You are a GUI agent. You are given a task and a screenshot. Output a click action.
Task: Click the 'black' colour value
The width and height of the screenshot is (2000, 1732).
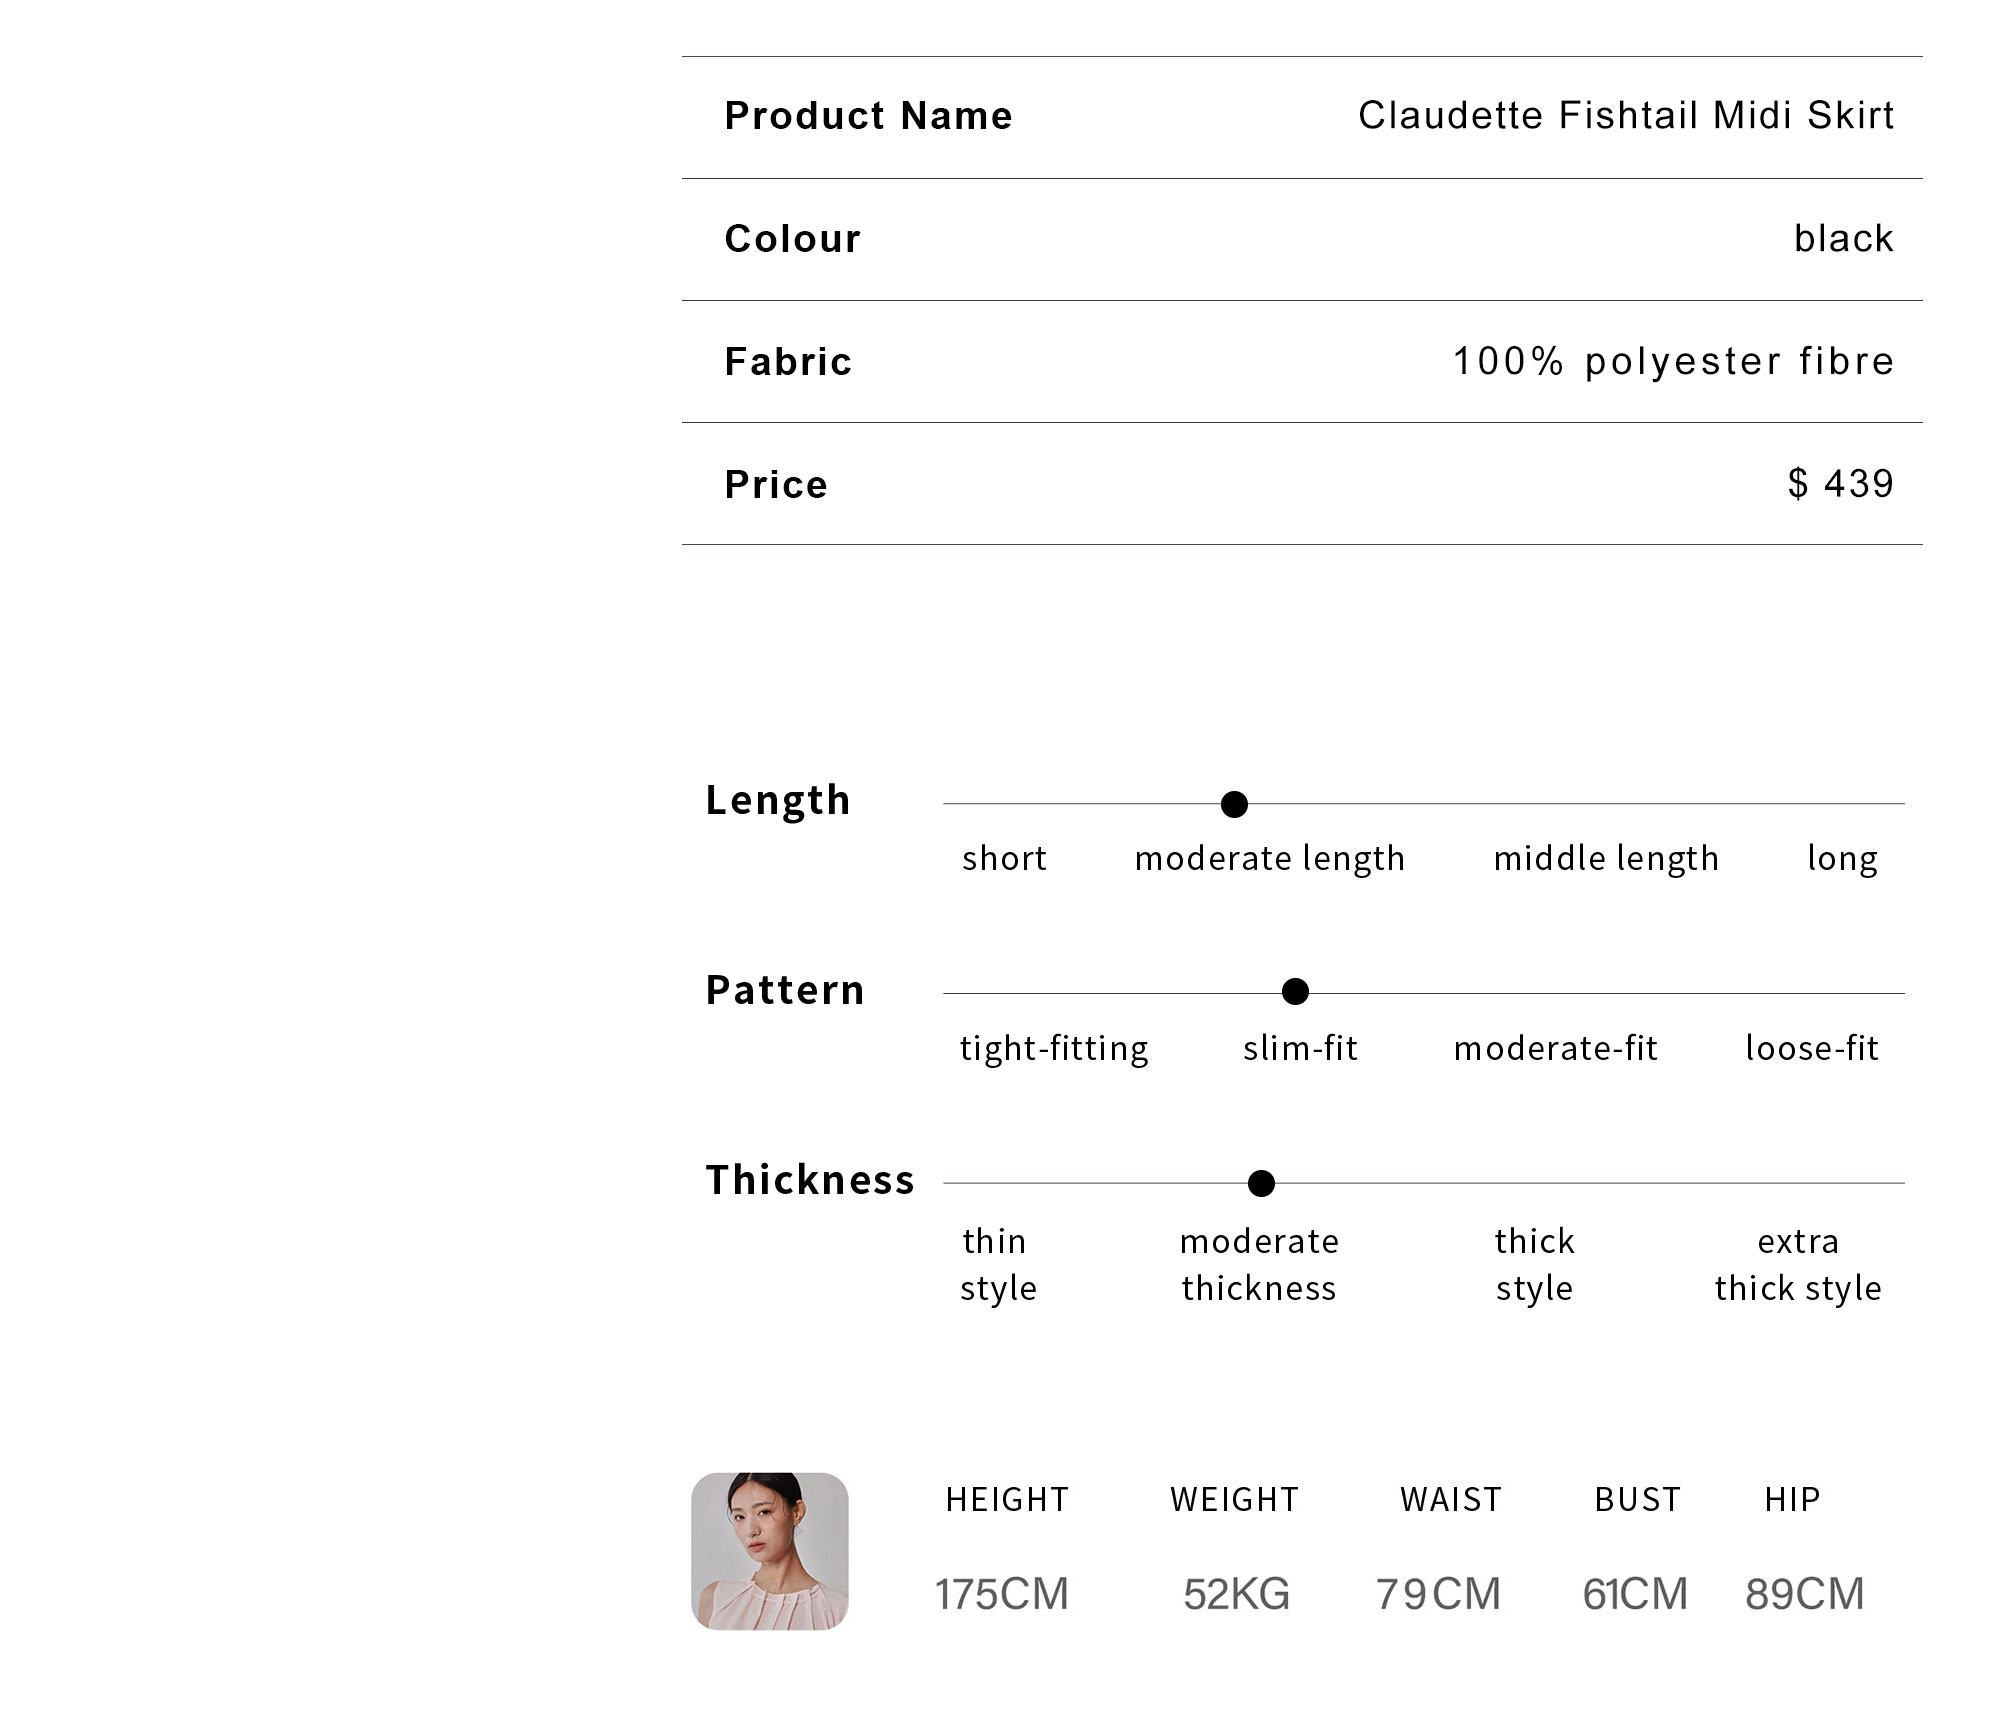coord(1844,239)
